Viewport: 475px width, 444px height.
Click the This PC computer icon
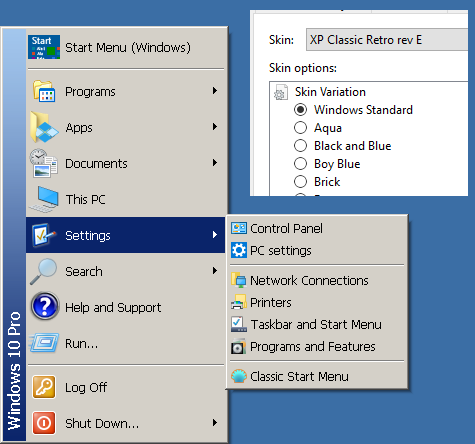pos(44,199)
